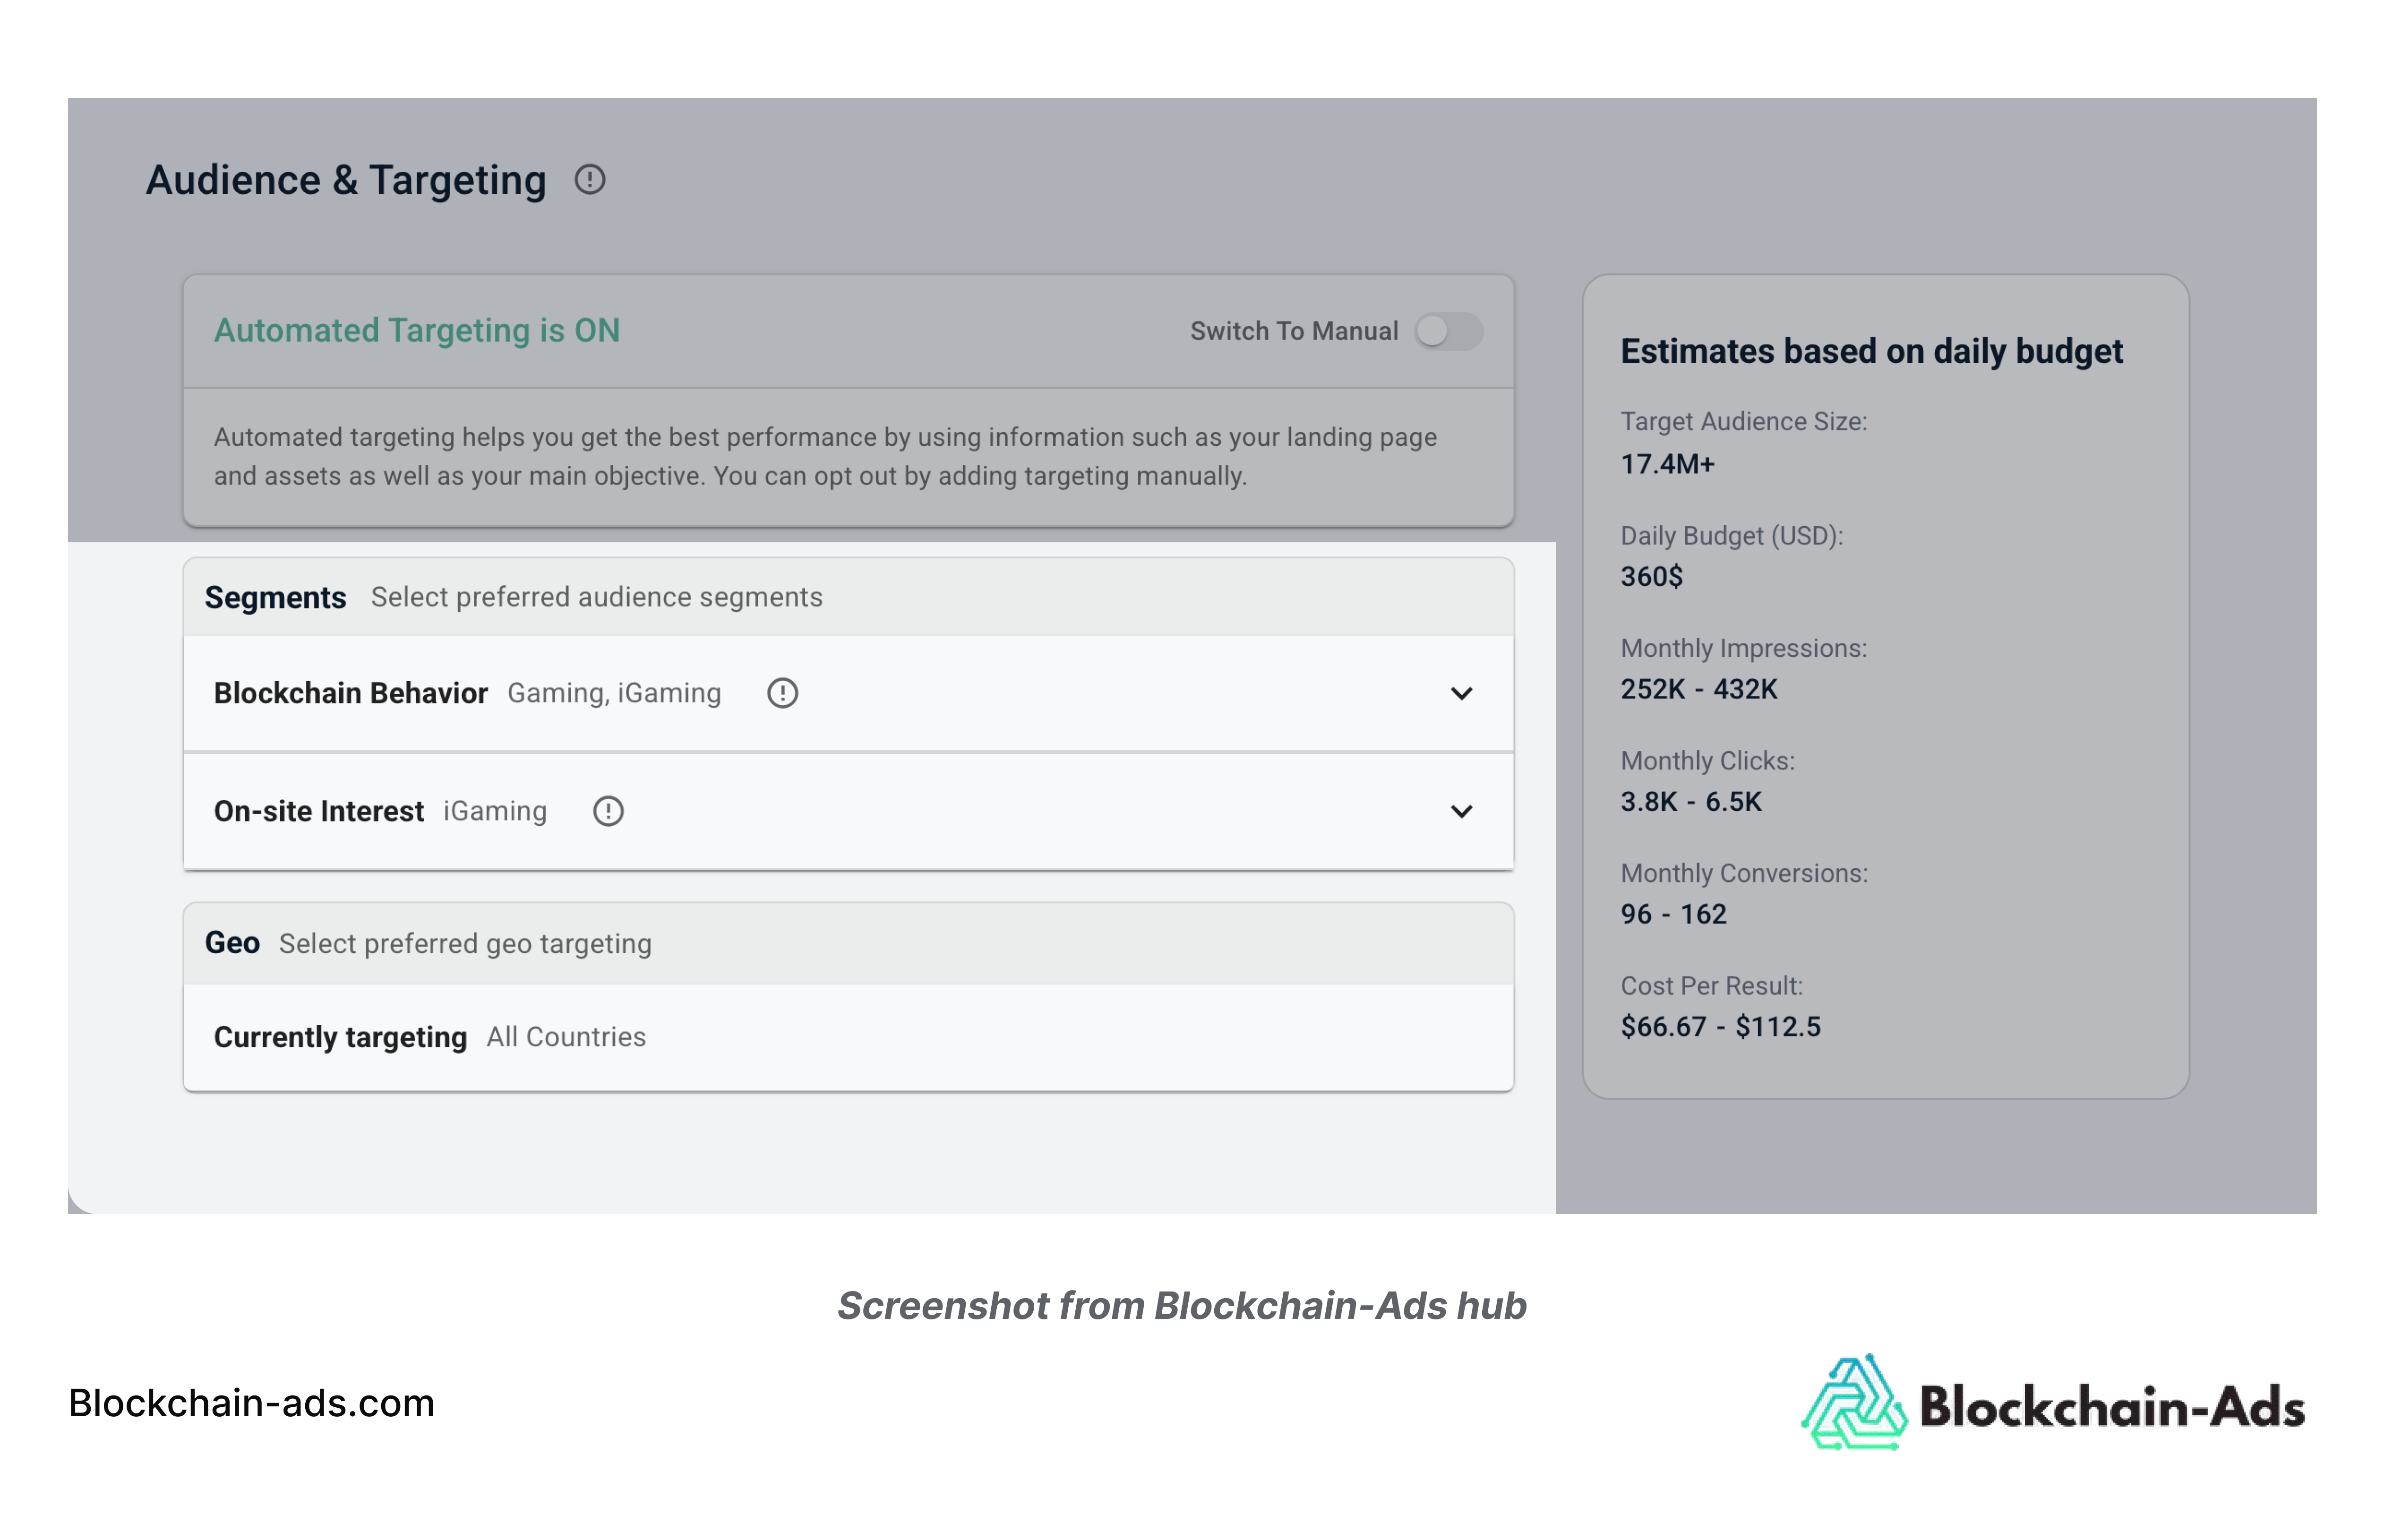Click the '17.4M+' audience size value
Screen dimensions: 2384x1540
[1668, 464]
